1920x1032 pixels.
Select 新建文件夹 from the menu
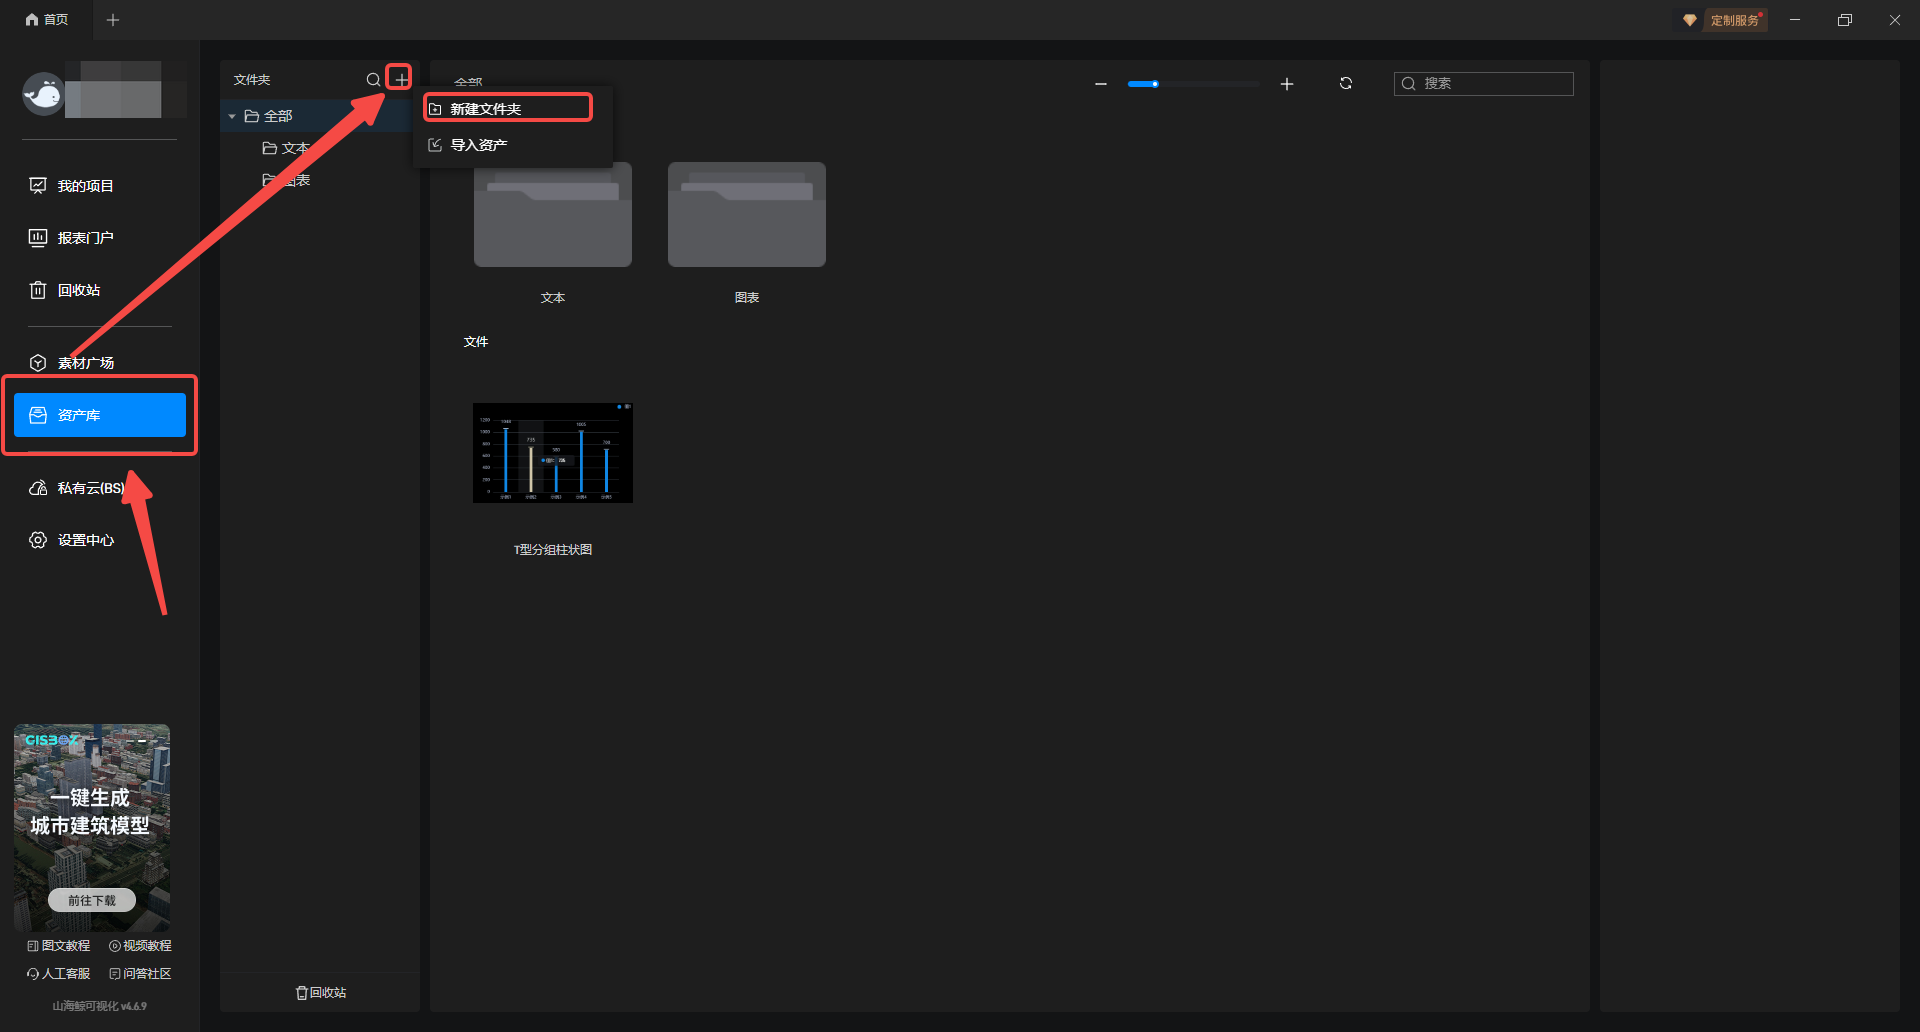(x=507, y=108)
